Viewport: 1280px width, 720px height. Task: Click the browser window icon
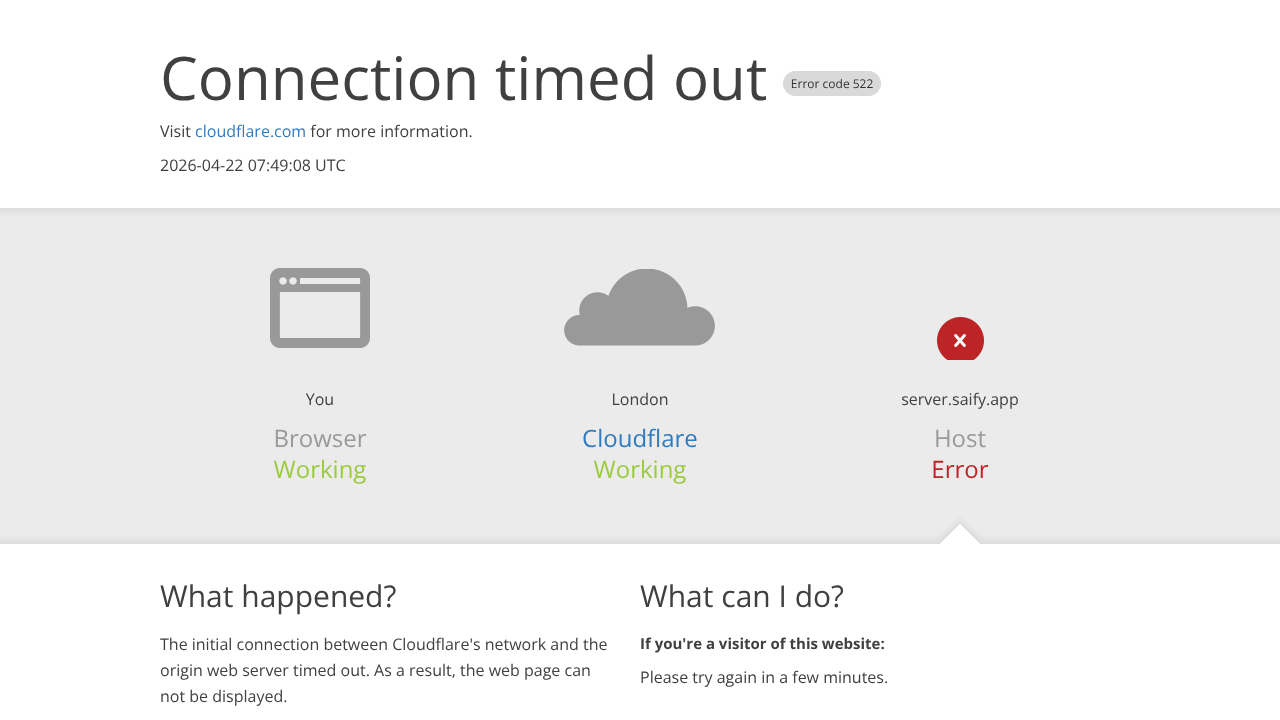click(x=320, y=308)
